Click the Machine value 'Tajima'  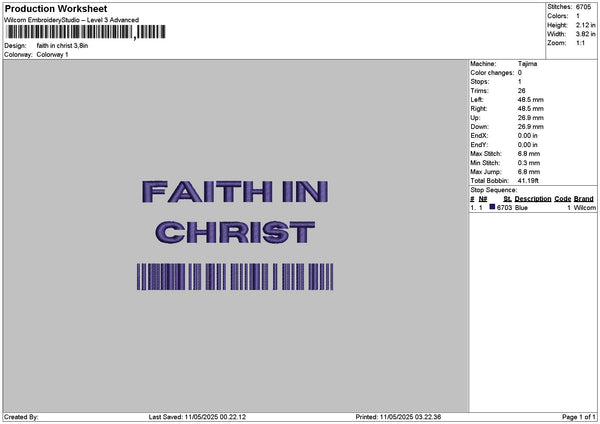coord(527,64)
